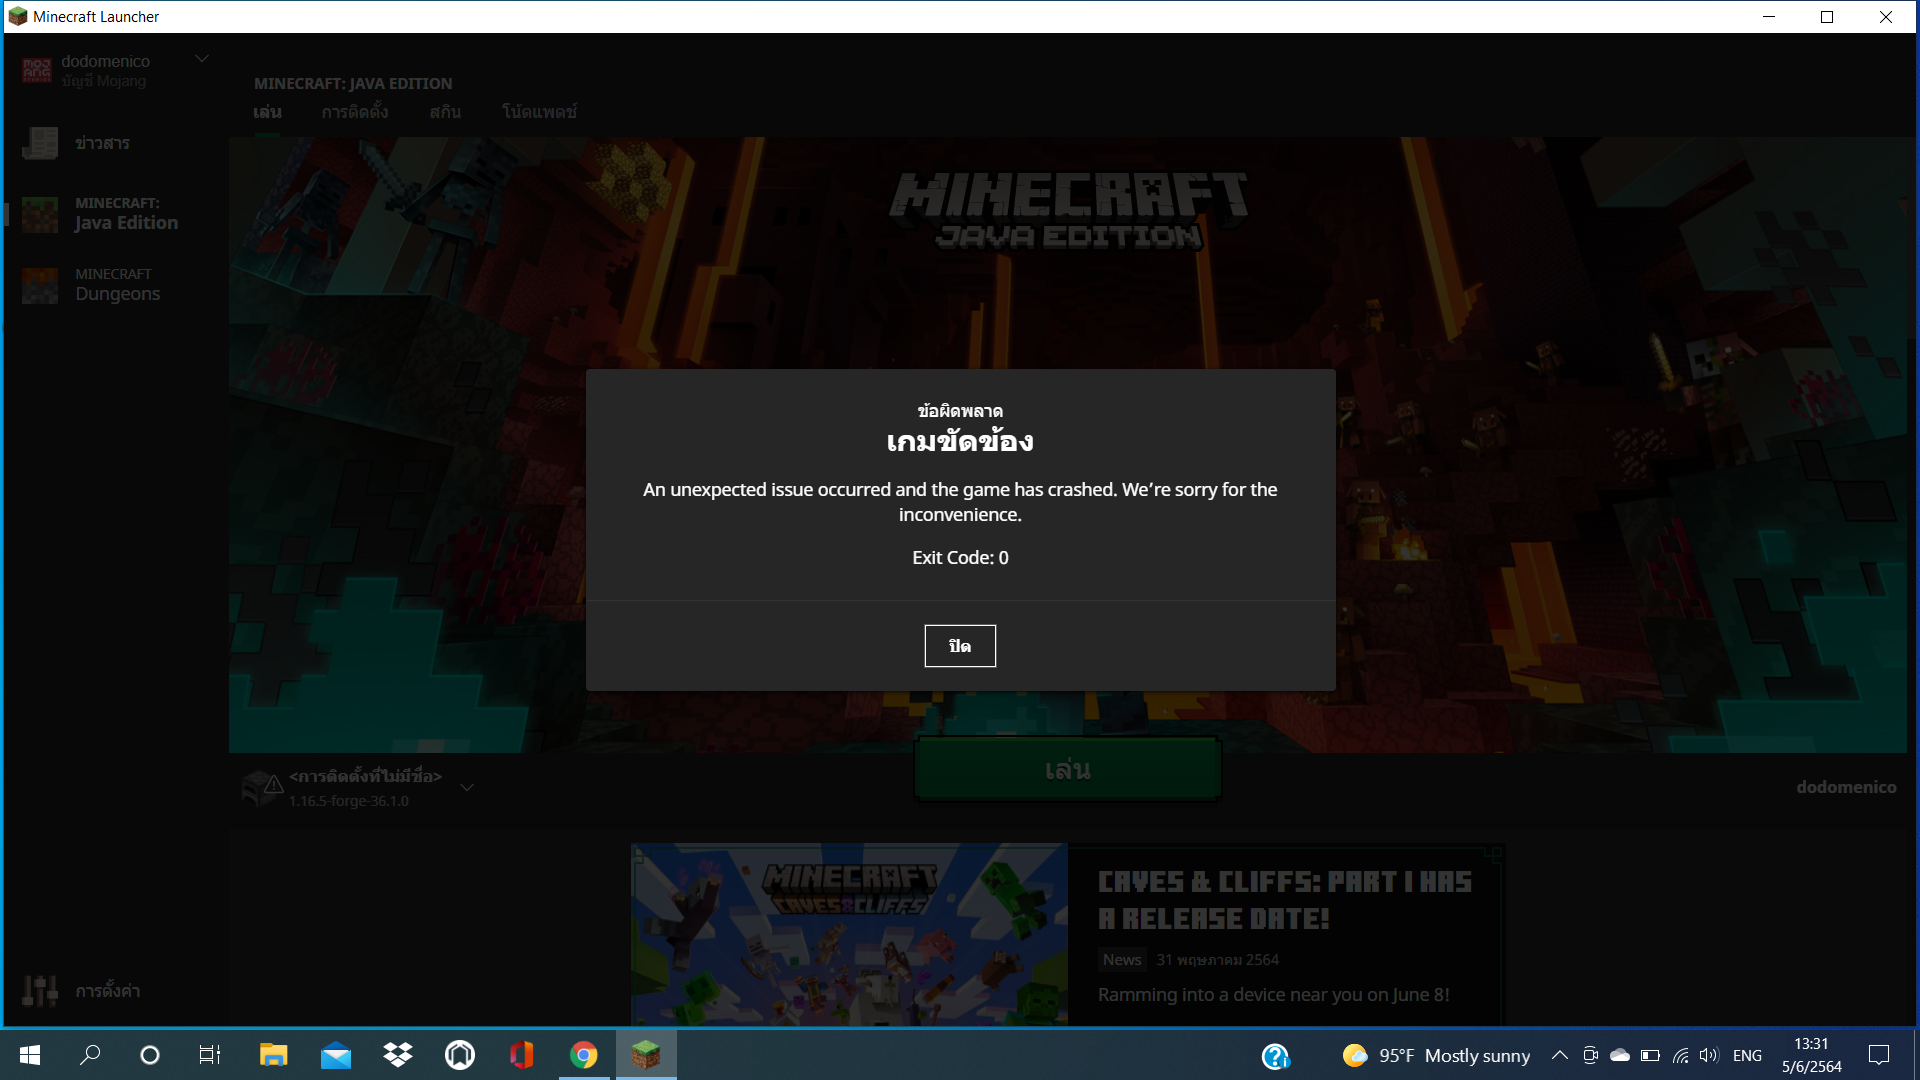This screenshot has width=1920, height=1080.
Task: Open the Mail app in taskbar
Action: pos(336,1055)
